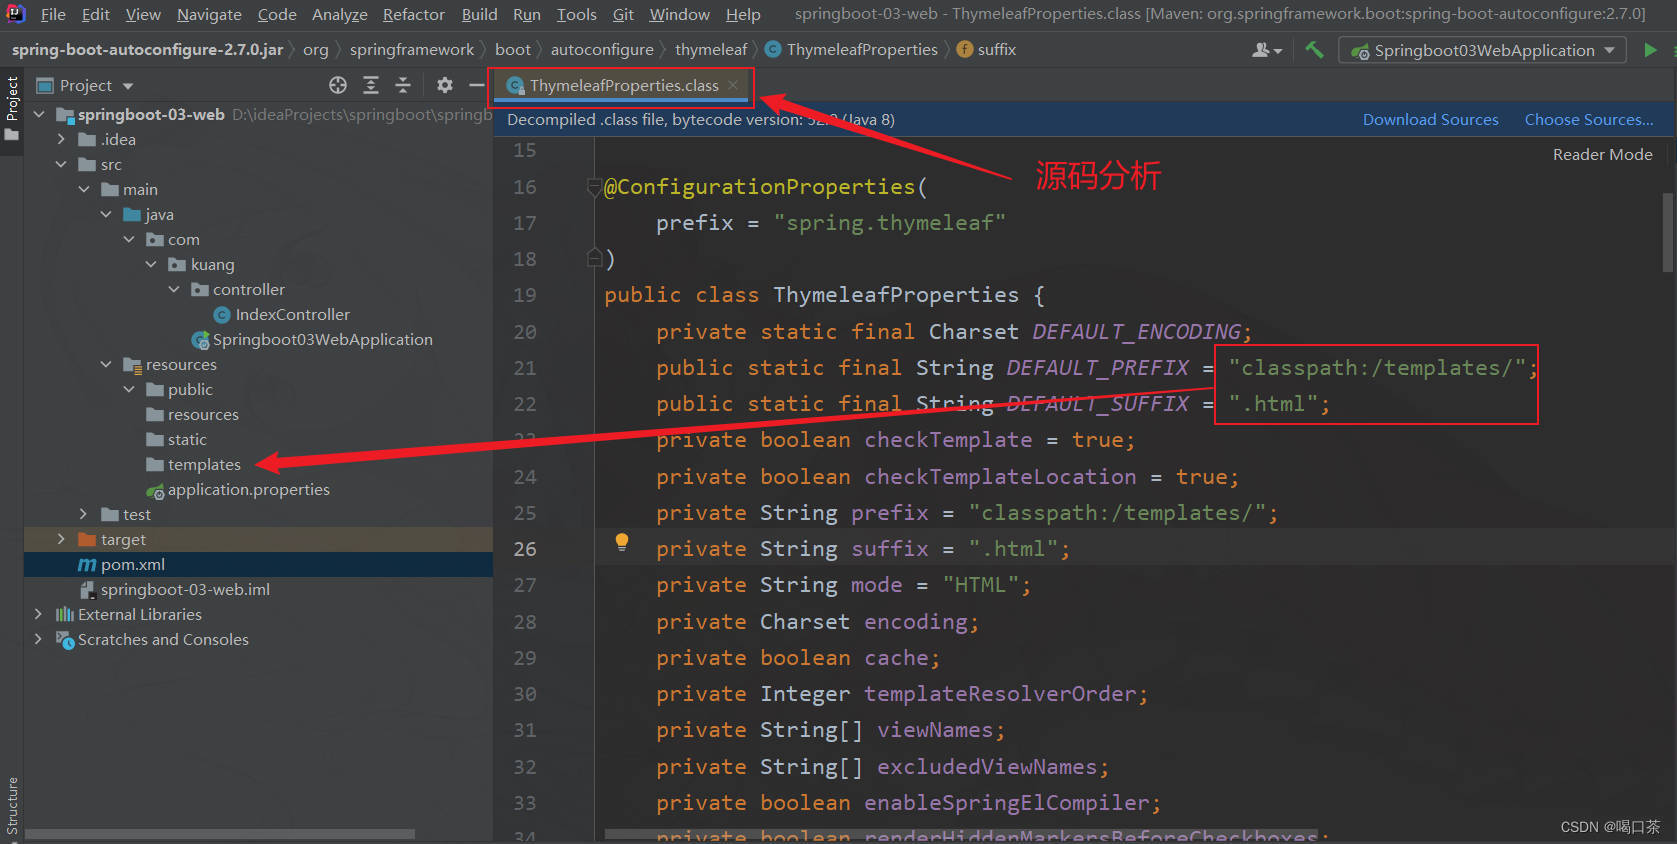This screenshot has width=1677, height=844.
Task: Open the Analyze menu
Action: [x=339, y=14]
